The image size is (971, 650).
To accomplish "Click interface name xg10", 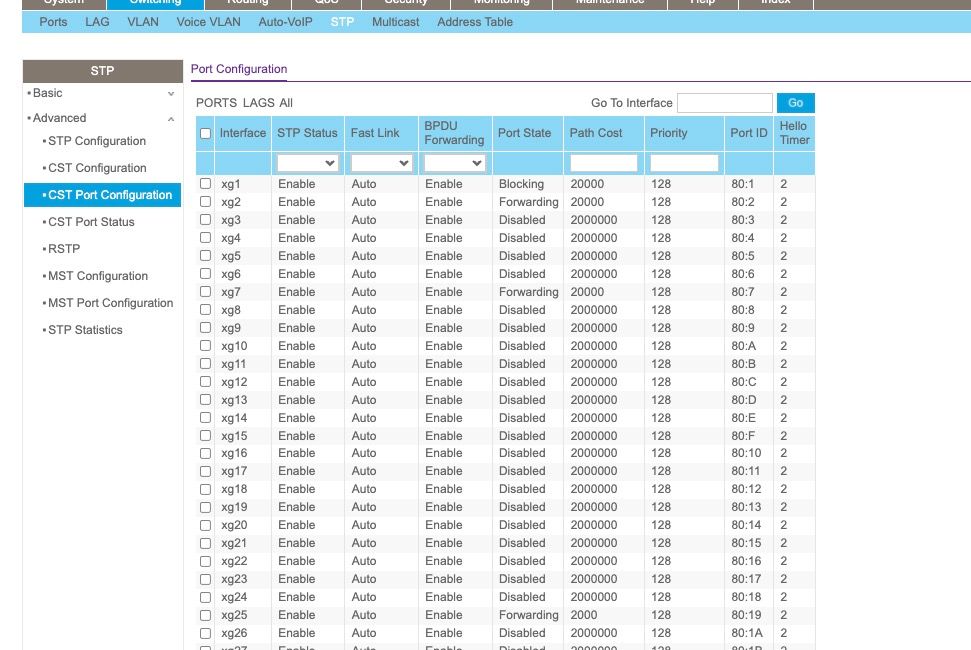I will point(234,346).
